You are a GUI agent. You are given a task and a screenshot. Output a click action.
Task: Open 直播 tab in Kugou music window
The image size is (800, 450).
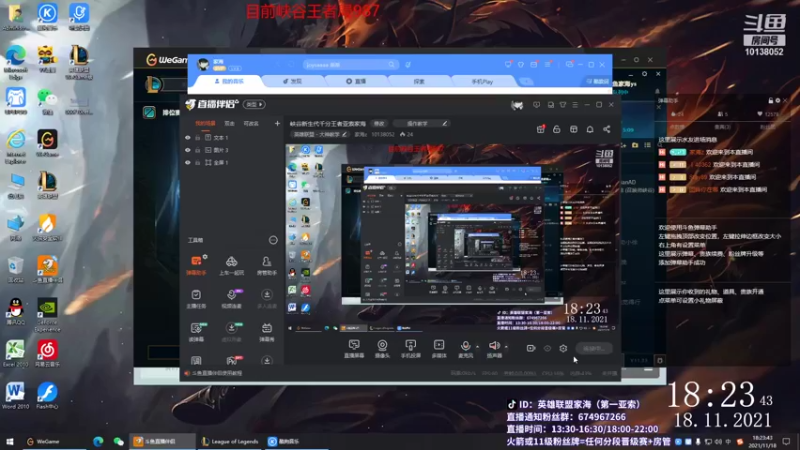click(356, 81)
